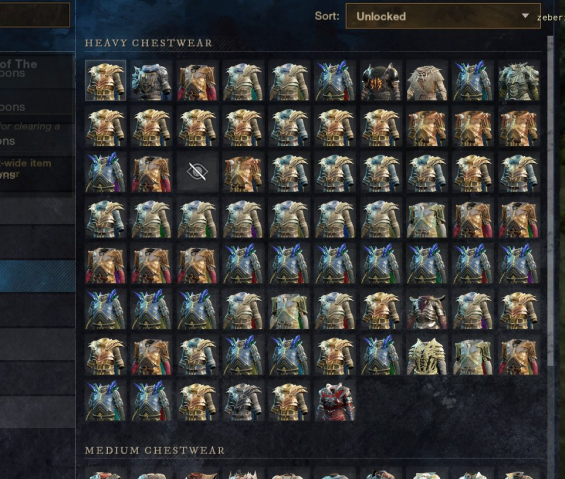565x479 pixels.
Task: Click the Sort dropdown arrow
Action: [x=525, y=16]
